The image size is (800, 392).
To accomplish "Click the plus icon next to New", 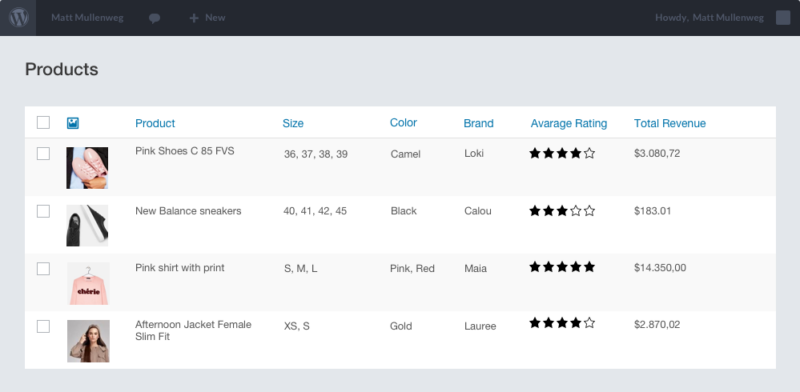I will [x=194, y=18].
